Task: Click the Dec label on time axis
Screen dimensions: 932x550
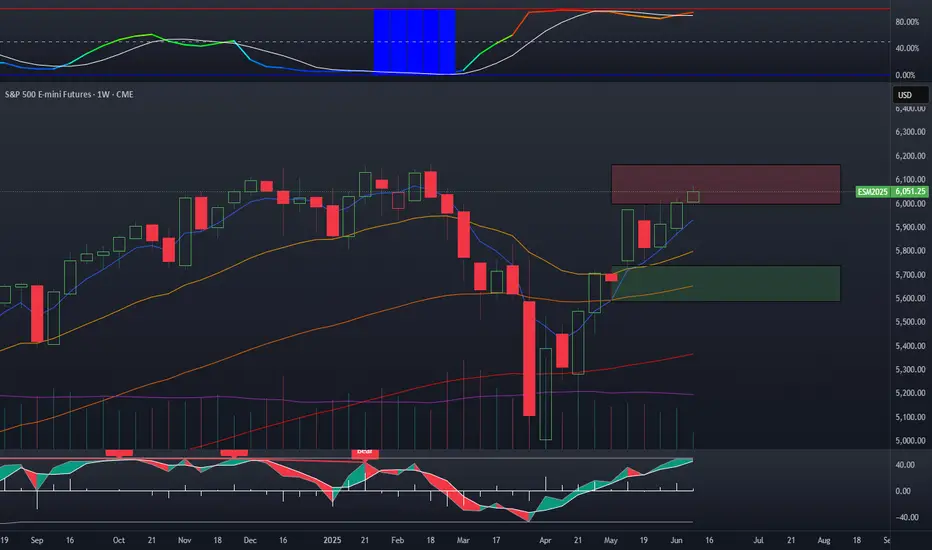Action: pyautogui.click(x=250, y=540)
